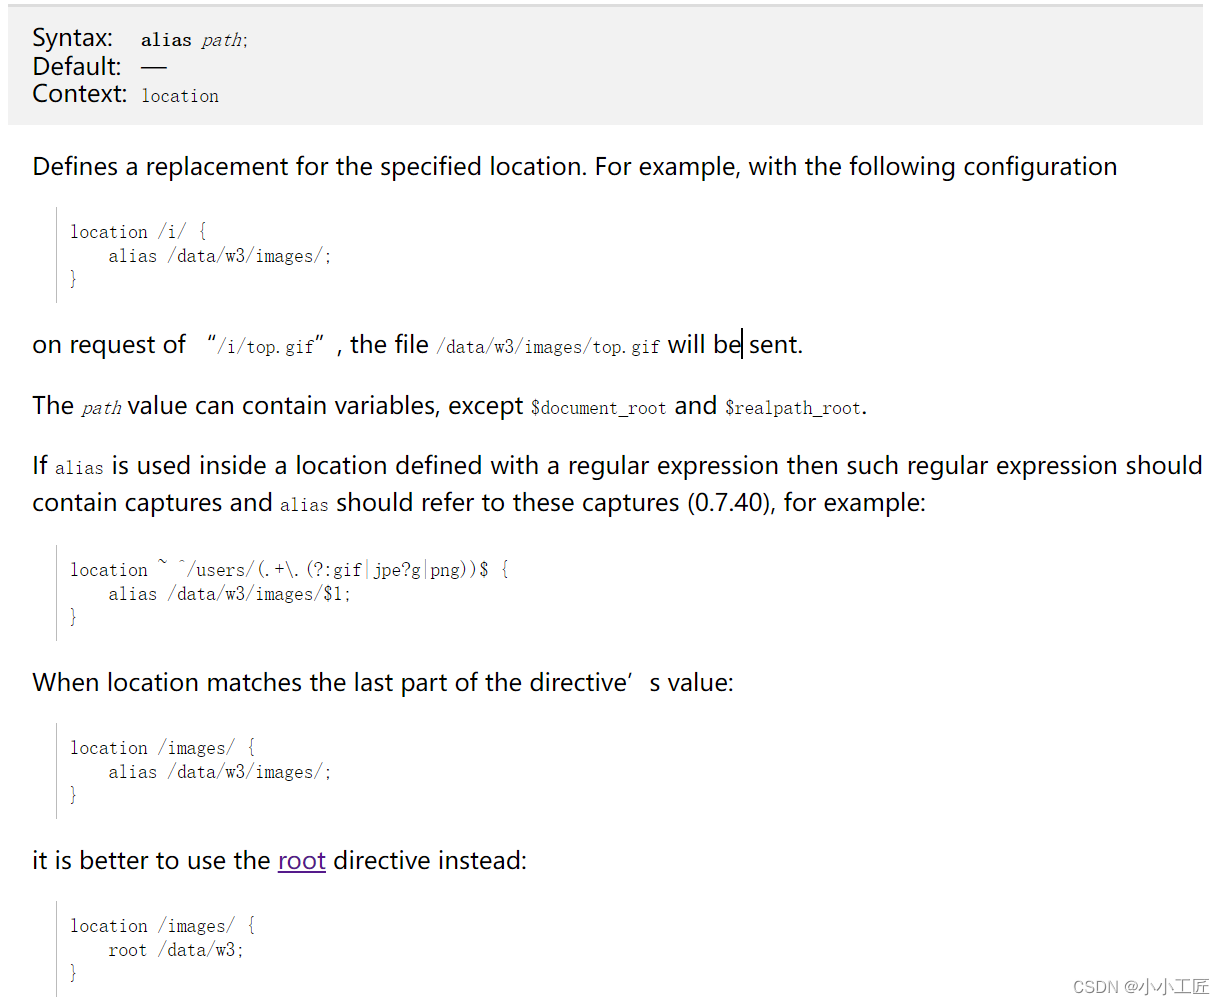Click the 'location' context value
1225x1005 pixels.
[180, 96]
